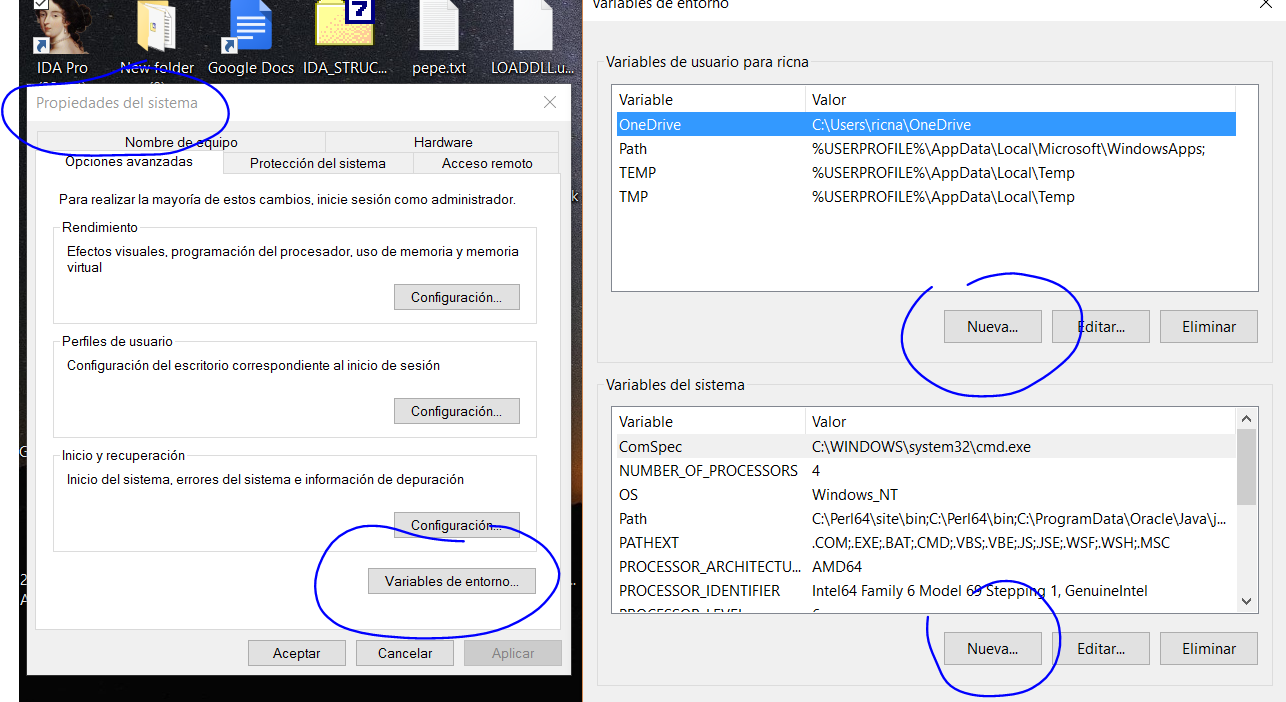Switch to the Hardware tab

[x=443, y=142]
